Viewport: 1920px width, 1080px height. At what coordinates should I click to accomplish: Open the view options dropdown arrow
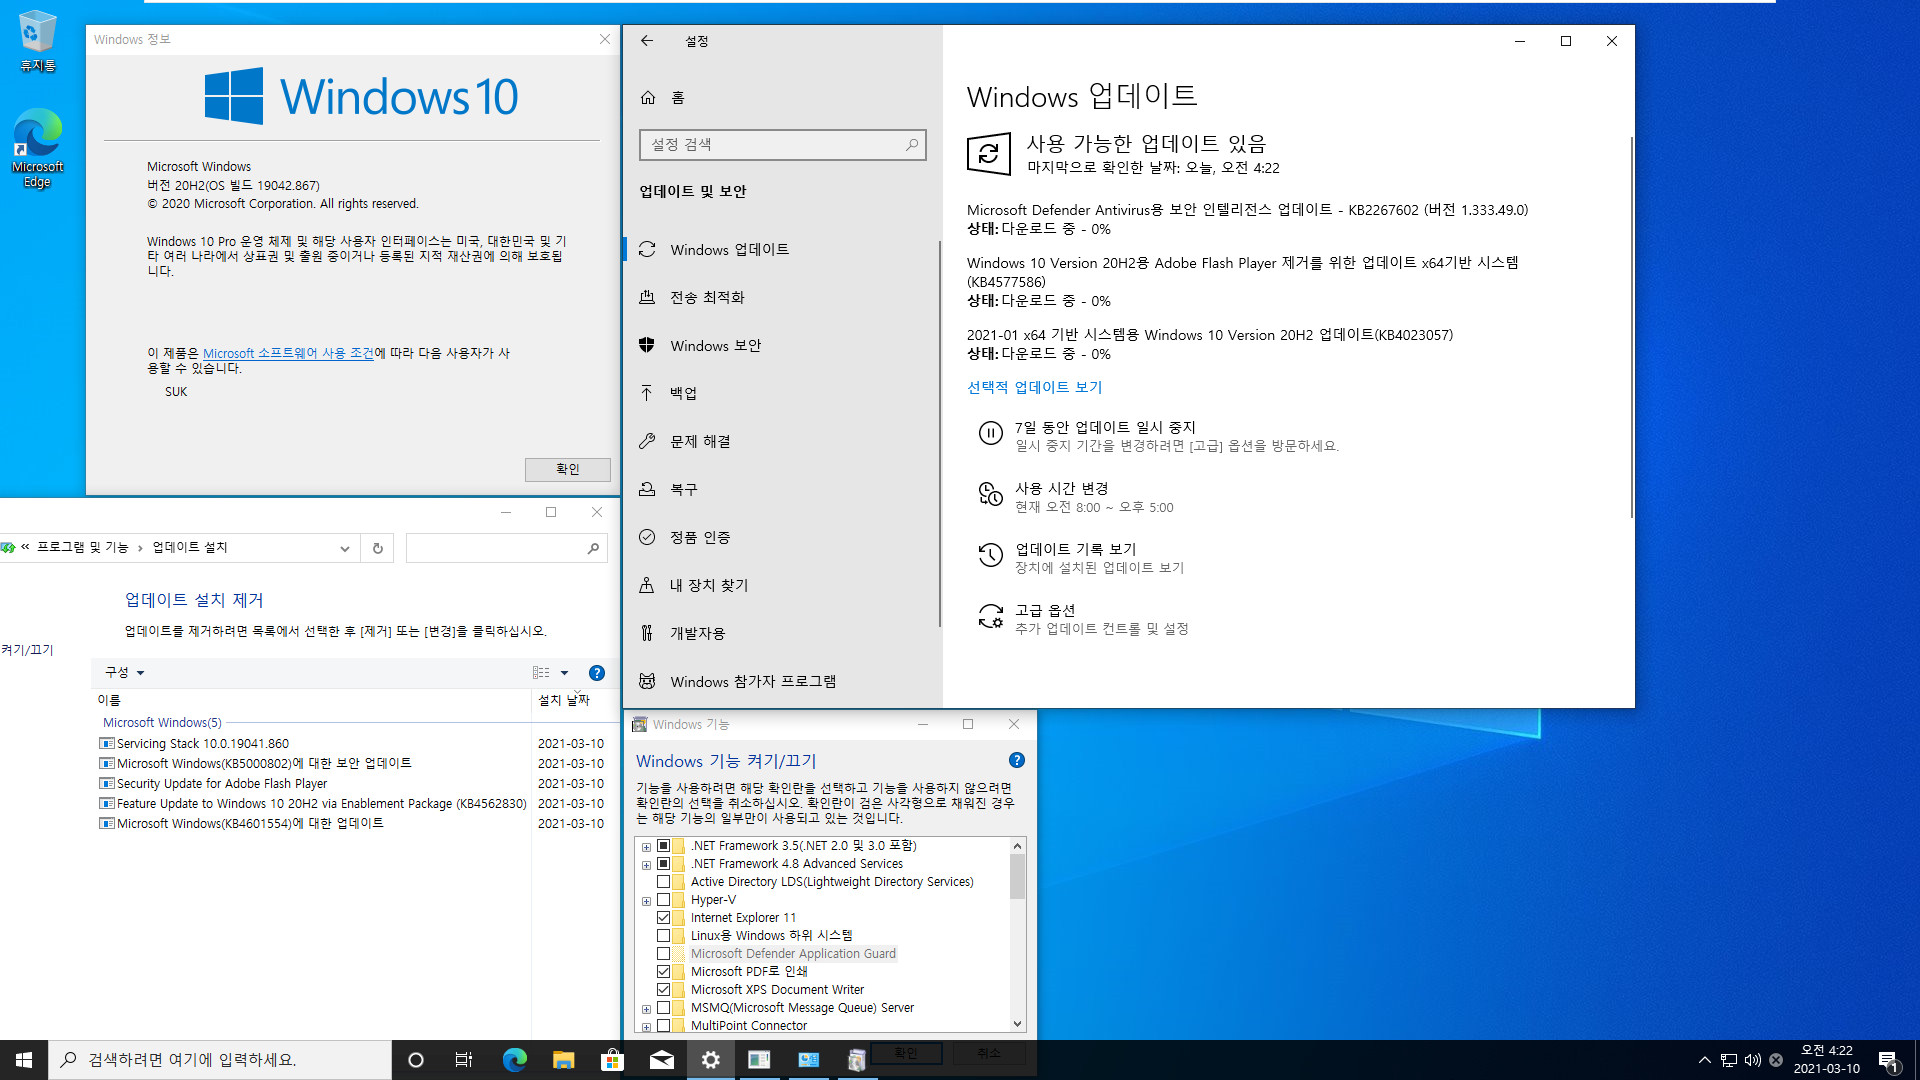coord(564,673)
